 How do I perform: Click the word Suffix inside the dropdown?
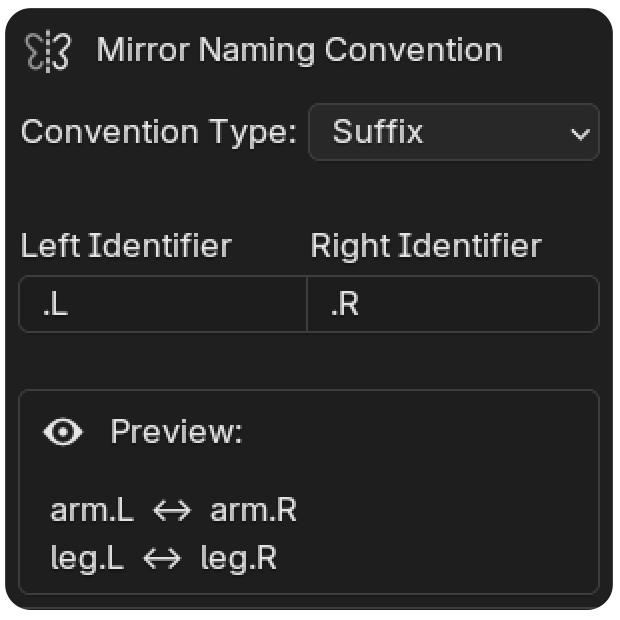click(378, 132)
